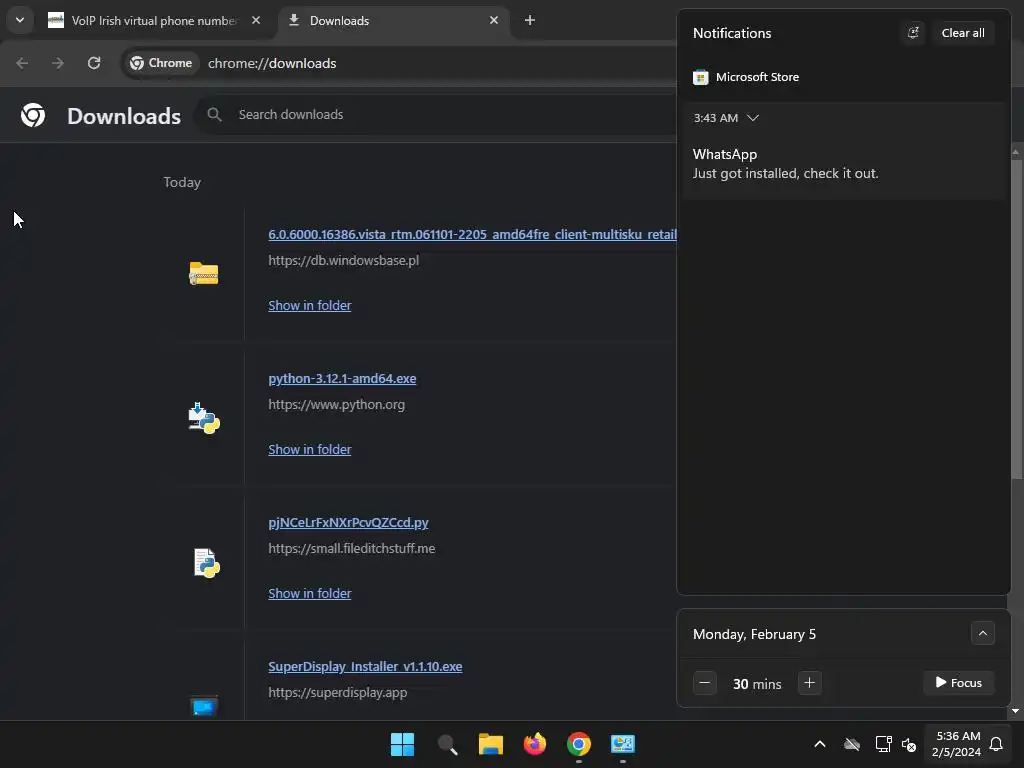1024x768 pixels.
Task: Click the notification bell icon
Action: [997, 744]
